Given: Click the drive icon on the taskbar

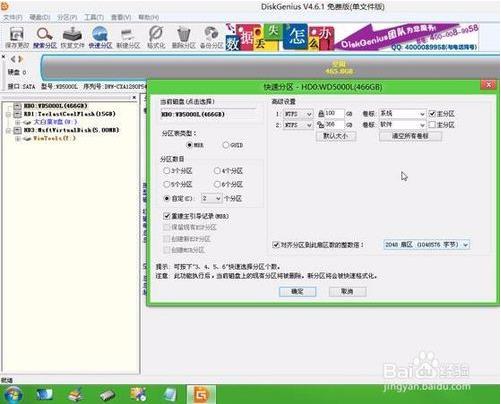Looking at the screenshot, I should click(108, 395).
